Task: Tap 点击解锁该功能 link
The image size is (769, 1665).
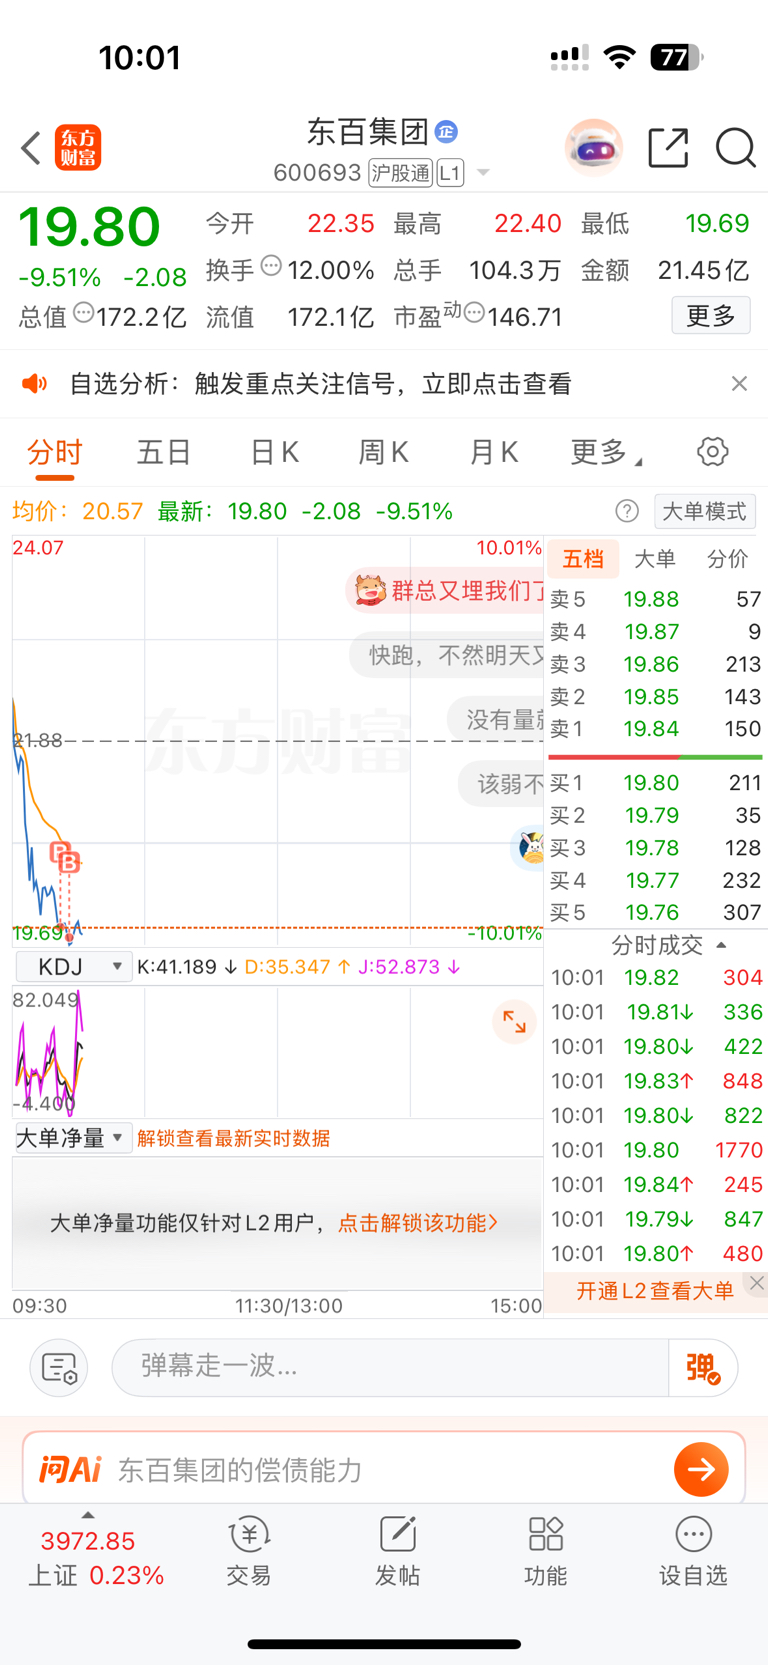Action: point(418,1223)
